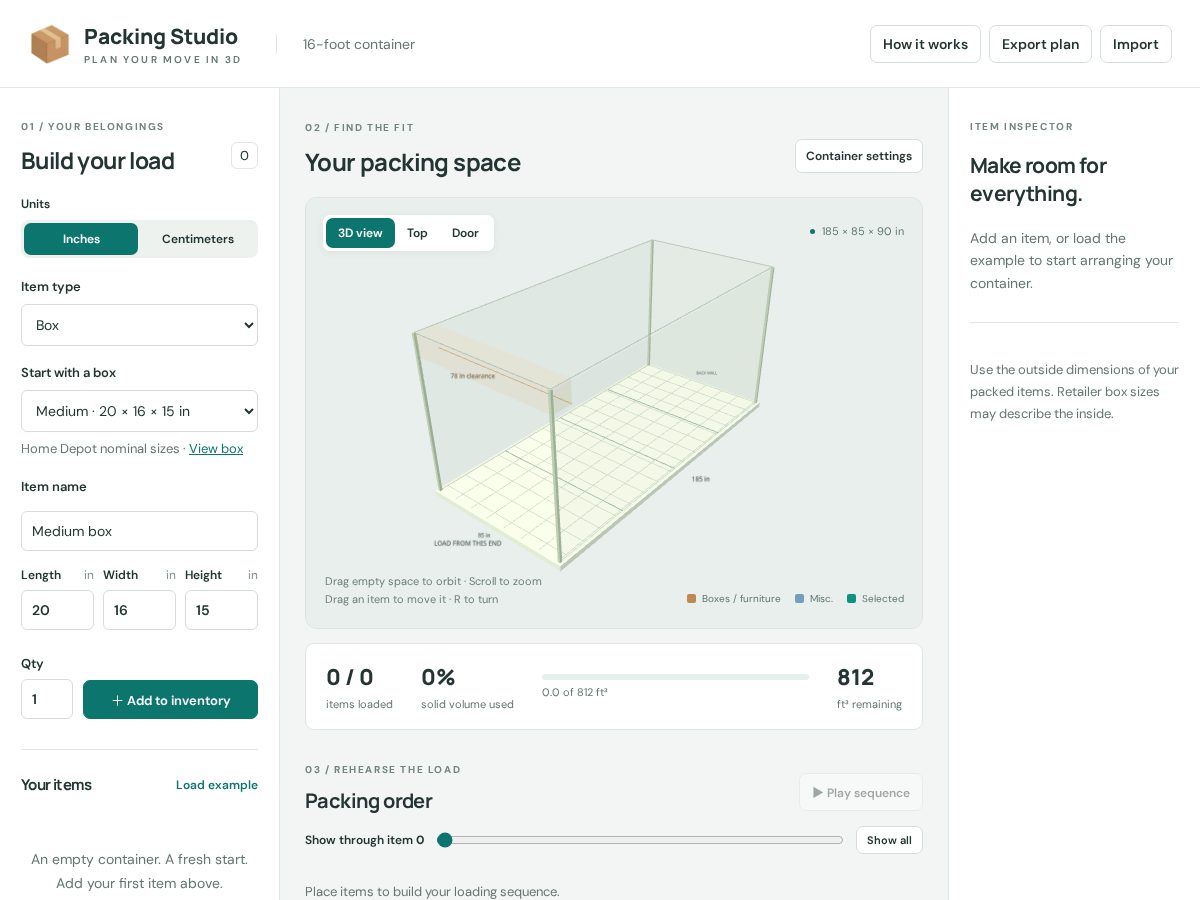The image size is (1200, 900).
Task: Click the Packing Studio box logo
Action: coord(50,44)
